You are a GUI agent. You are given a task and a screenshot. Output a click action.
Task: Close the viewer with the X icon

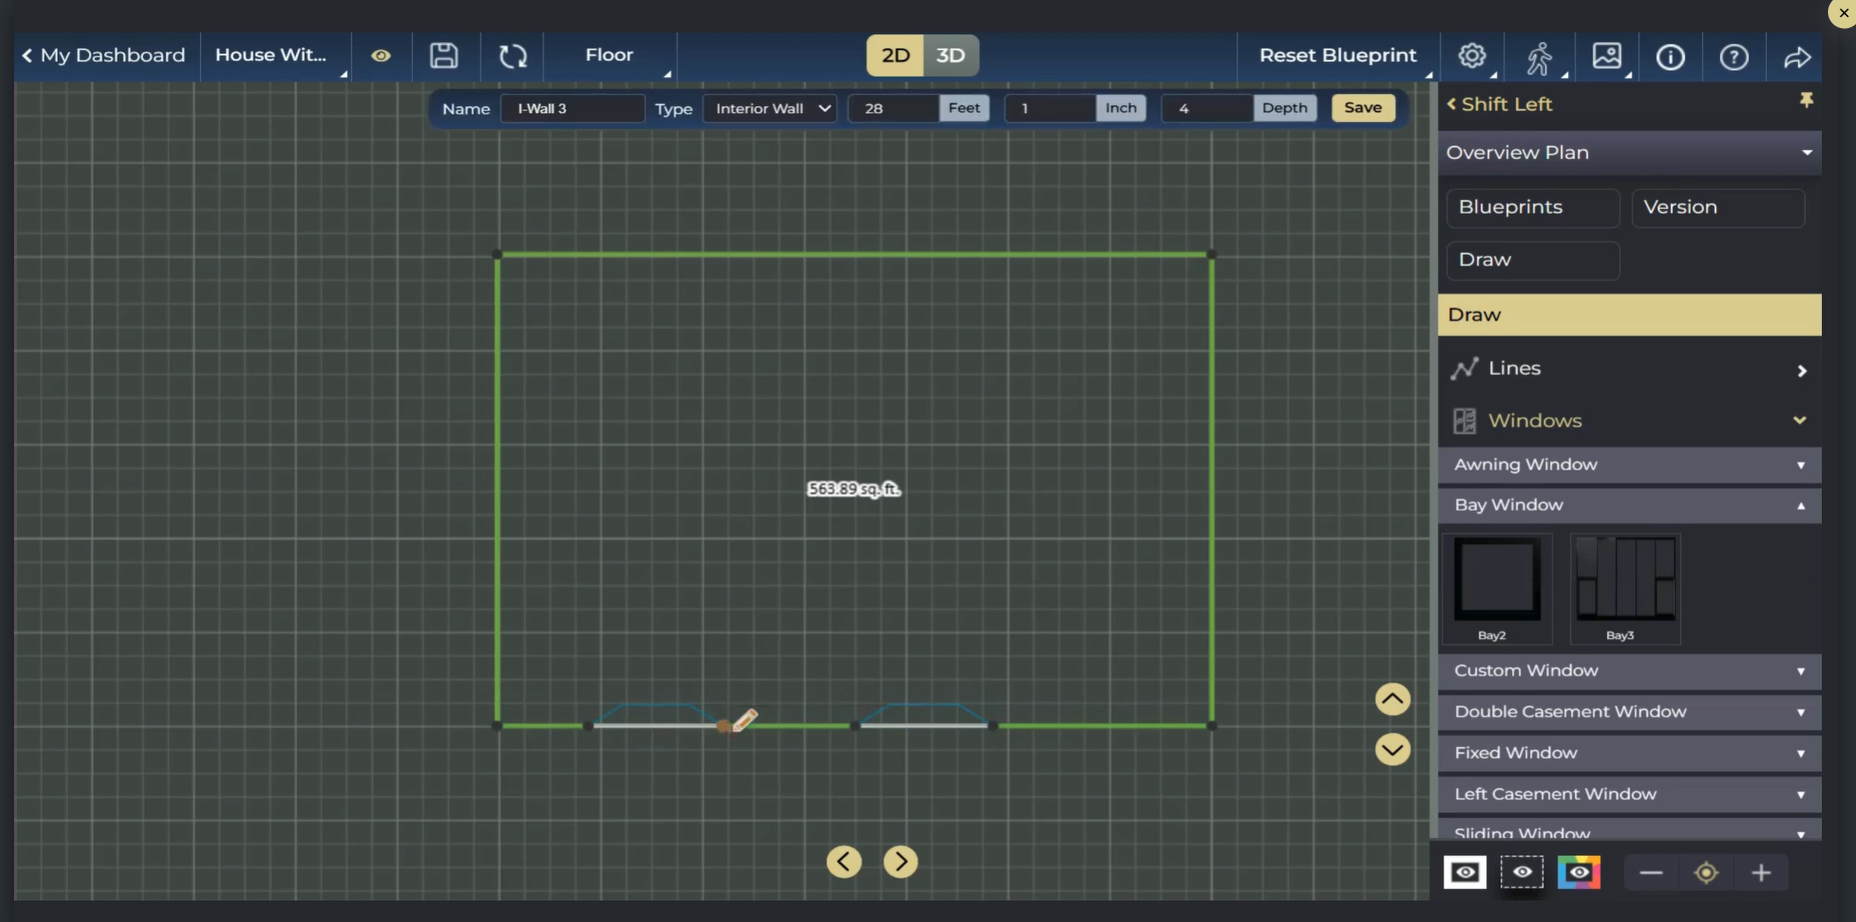[1843, 13]
